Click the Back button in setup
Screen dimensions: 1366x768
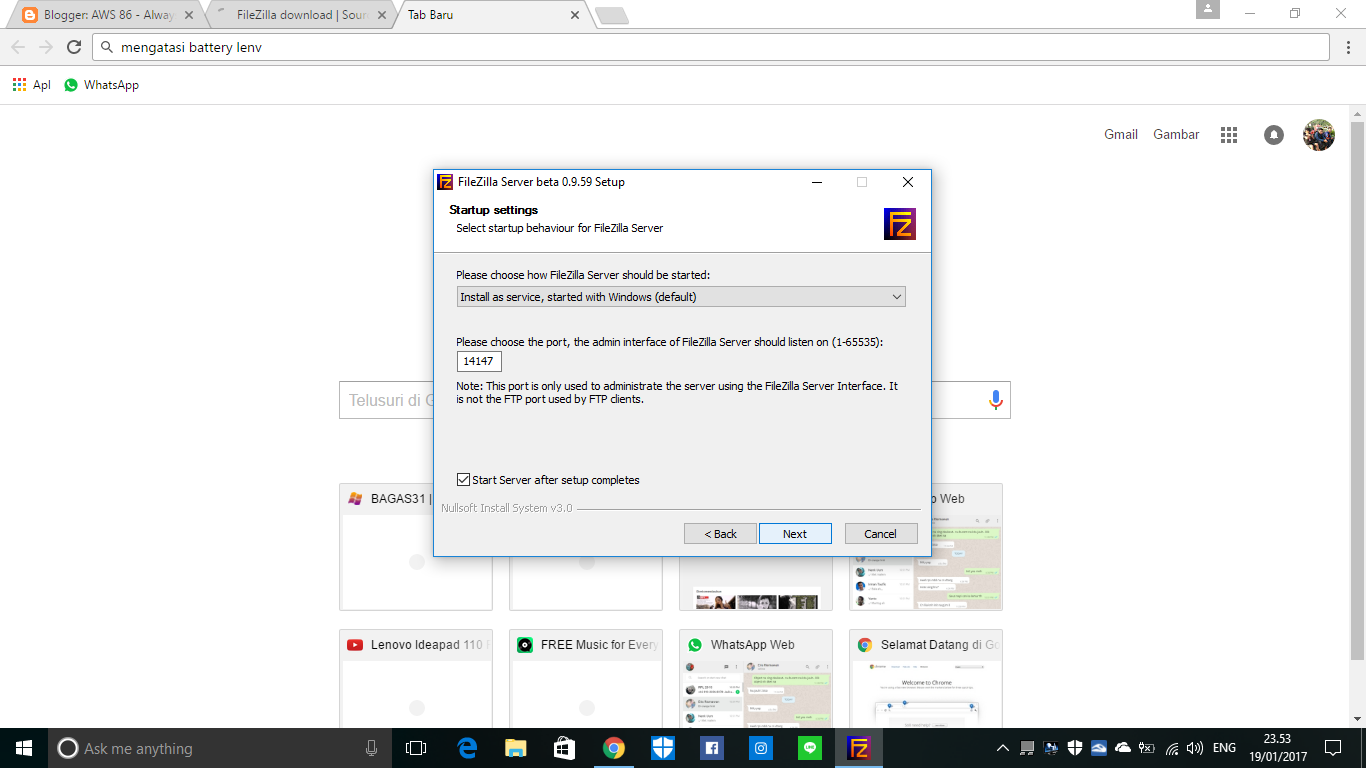pyautogui.click(x=720, y=534)
